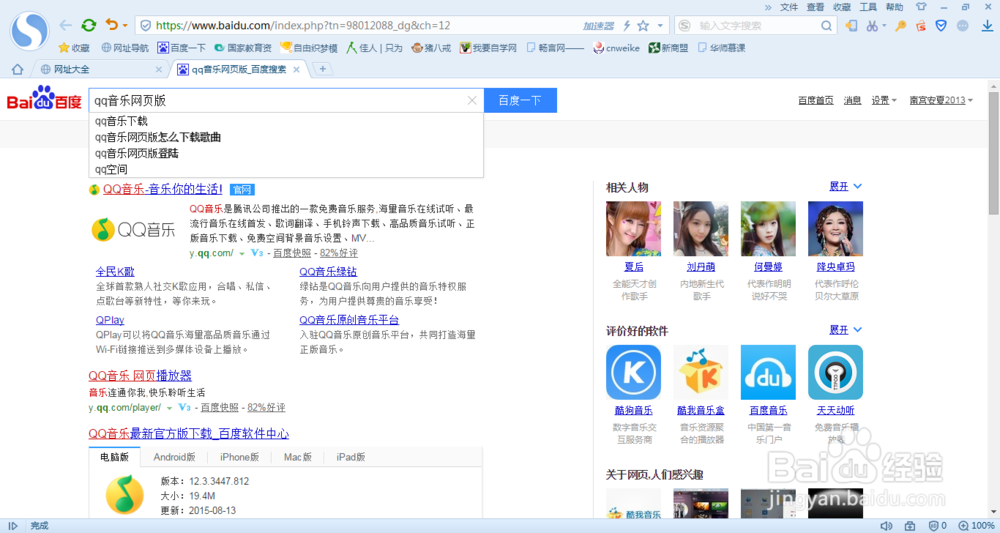Close the qq音乐网页版_百度搜索 tab
The height and width of the screenshot is (533, 1000).
click(x=297, y=69)
